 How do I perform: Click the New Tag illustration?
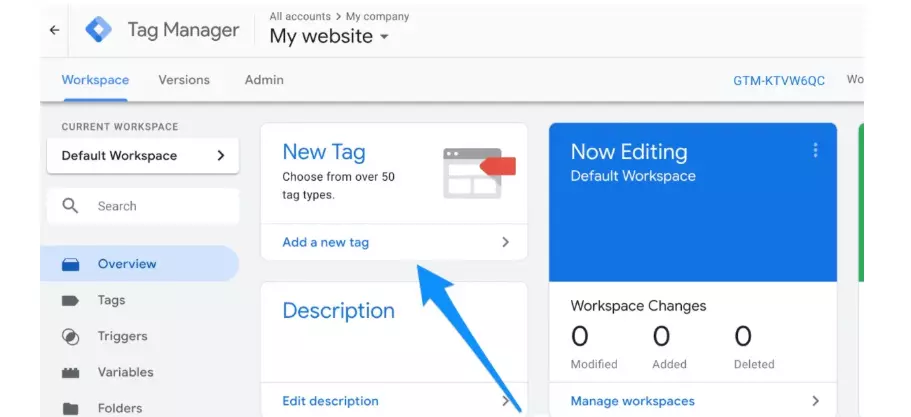tap(479, 172)
